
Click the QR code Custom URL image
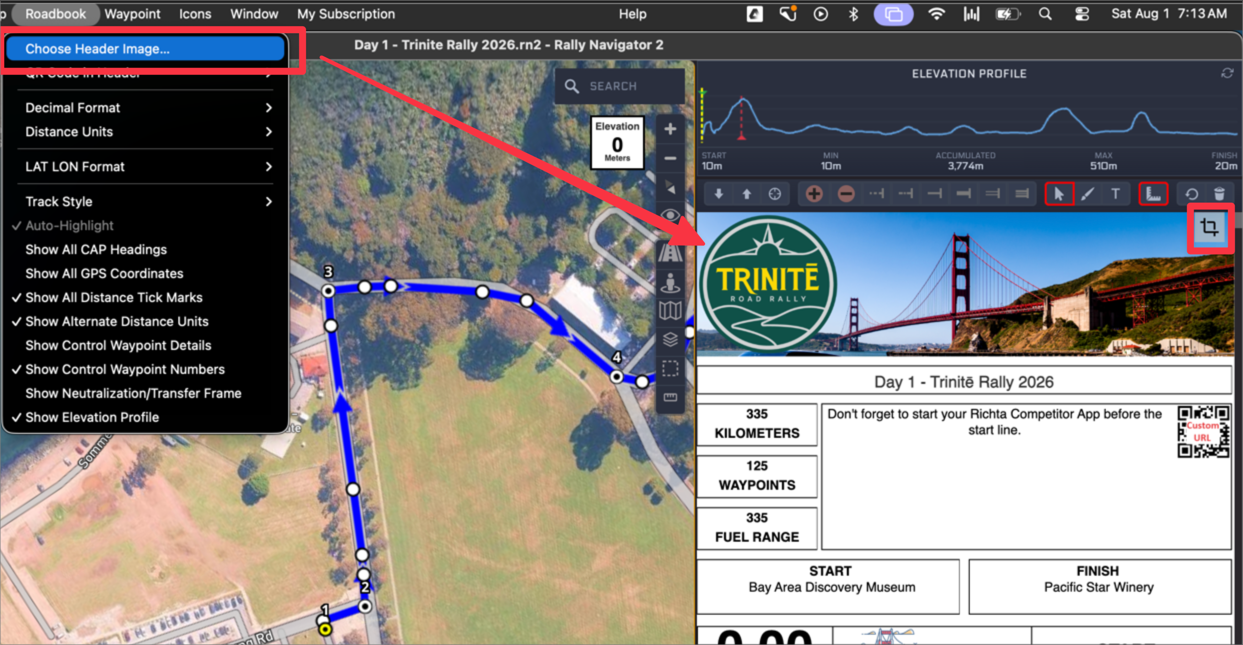pos(1203,432)
